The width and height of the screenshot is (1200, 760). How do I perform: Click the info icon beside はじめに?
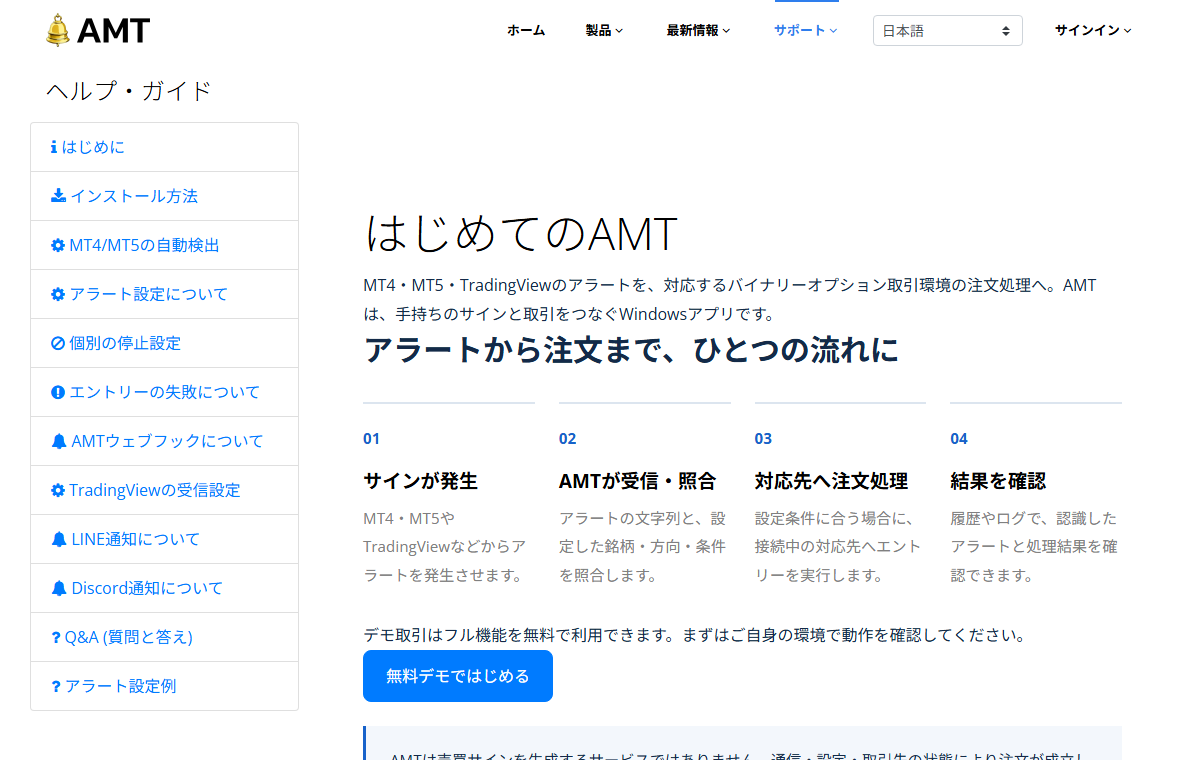pyautogui.click(x=54, y=147)
